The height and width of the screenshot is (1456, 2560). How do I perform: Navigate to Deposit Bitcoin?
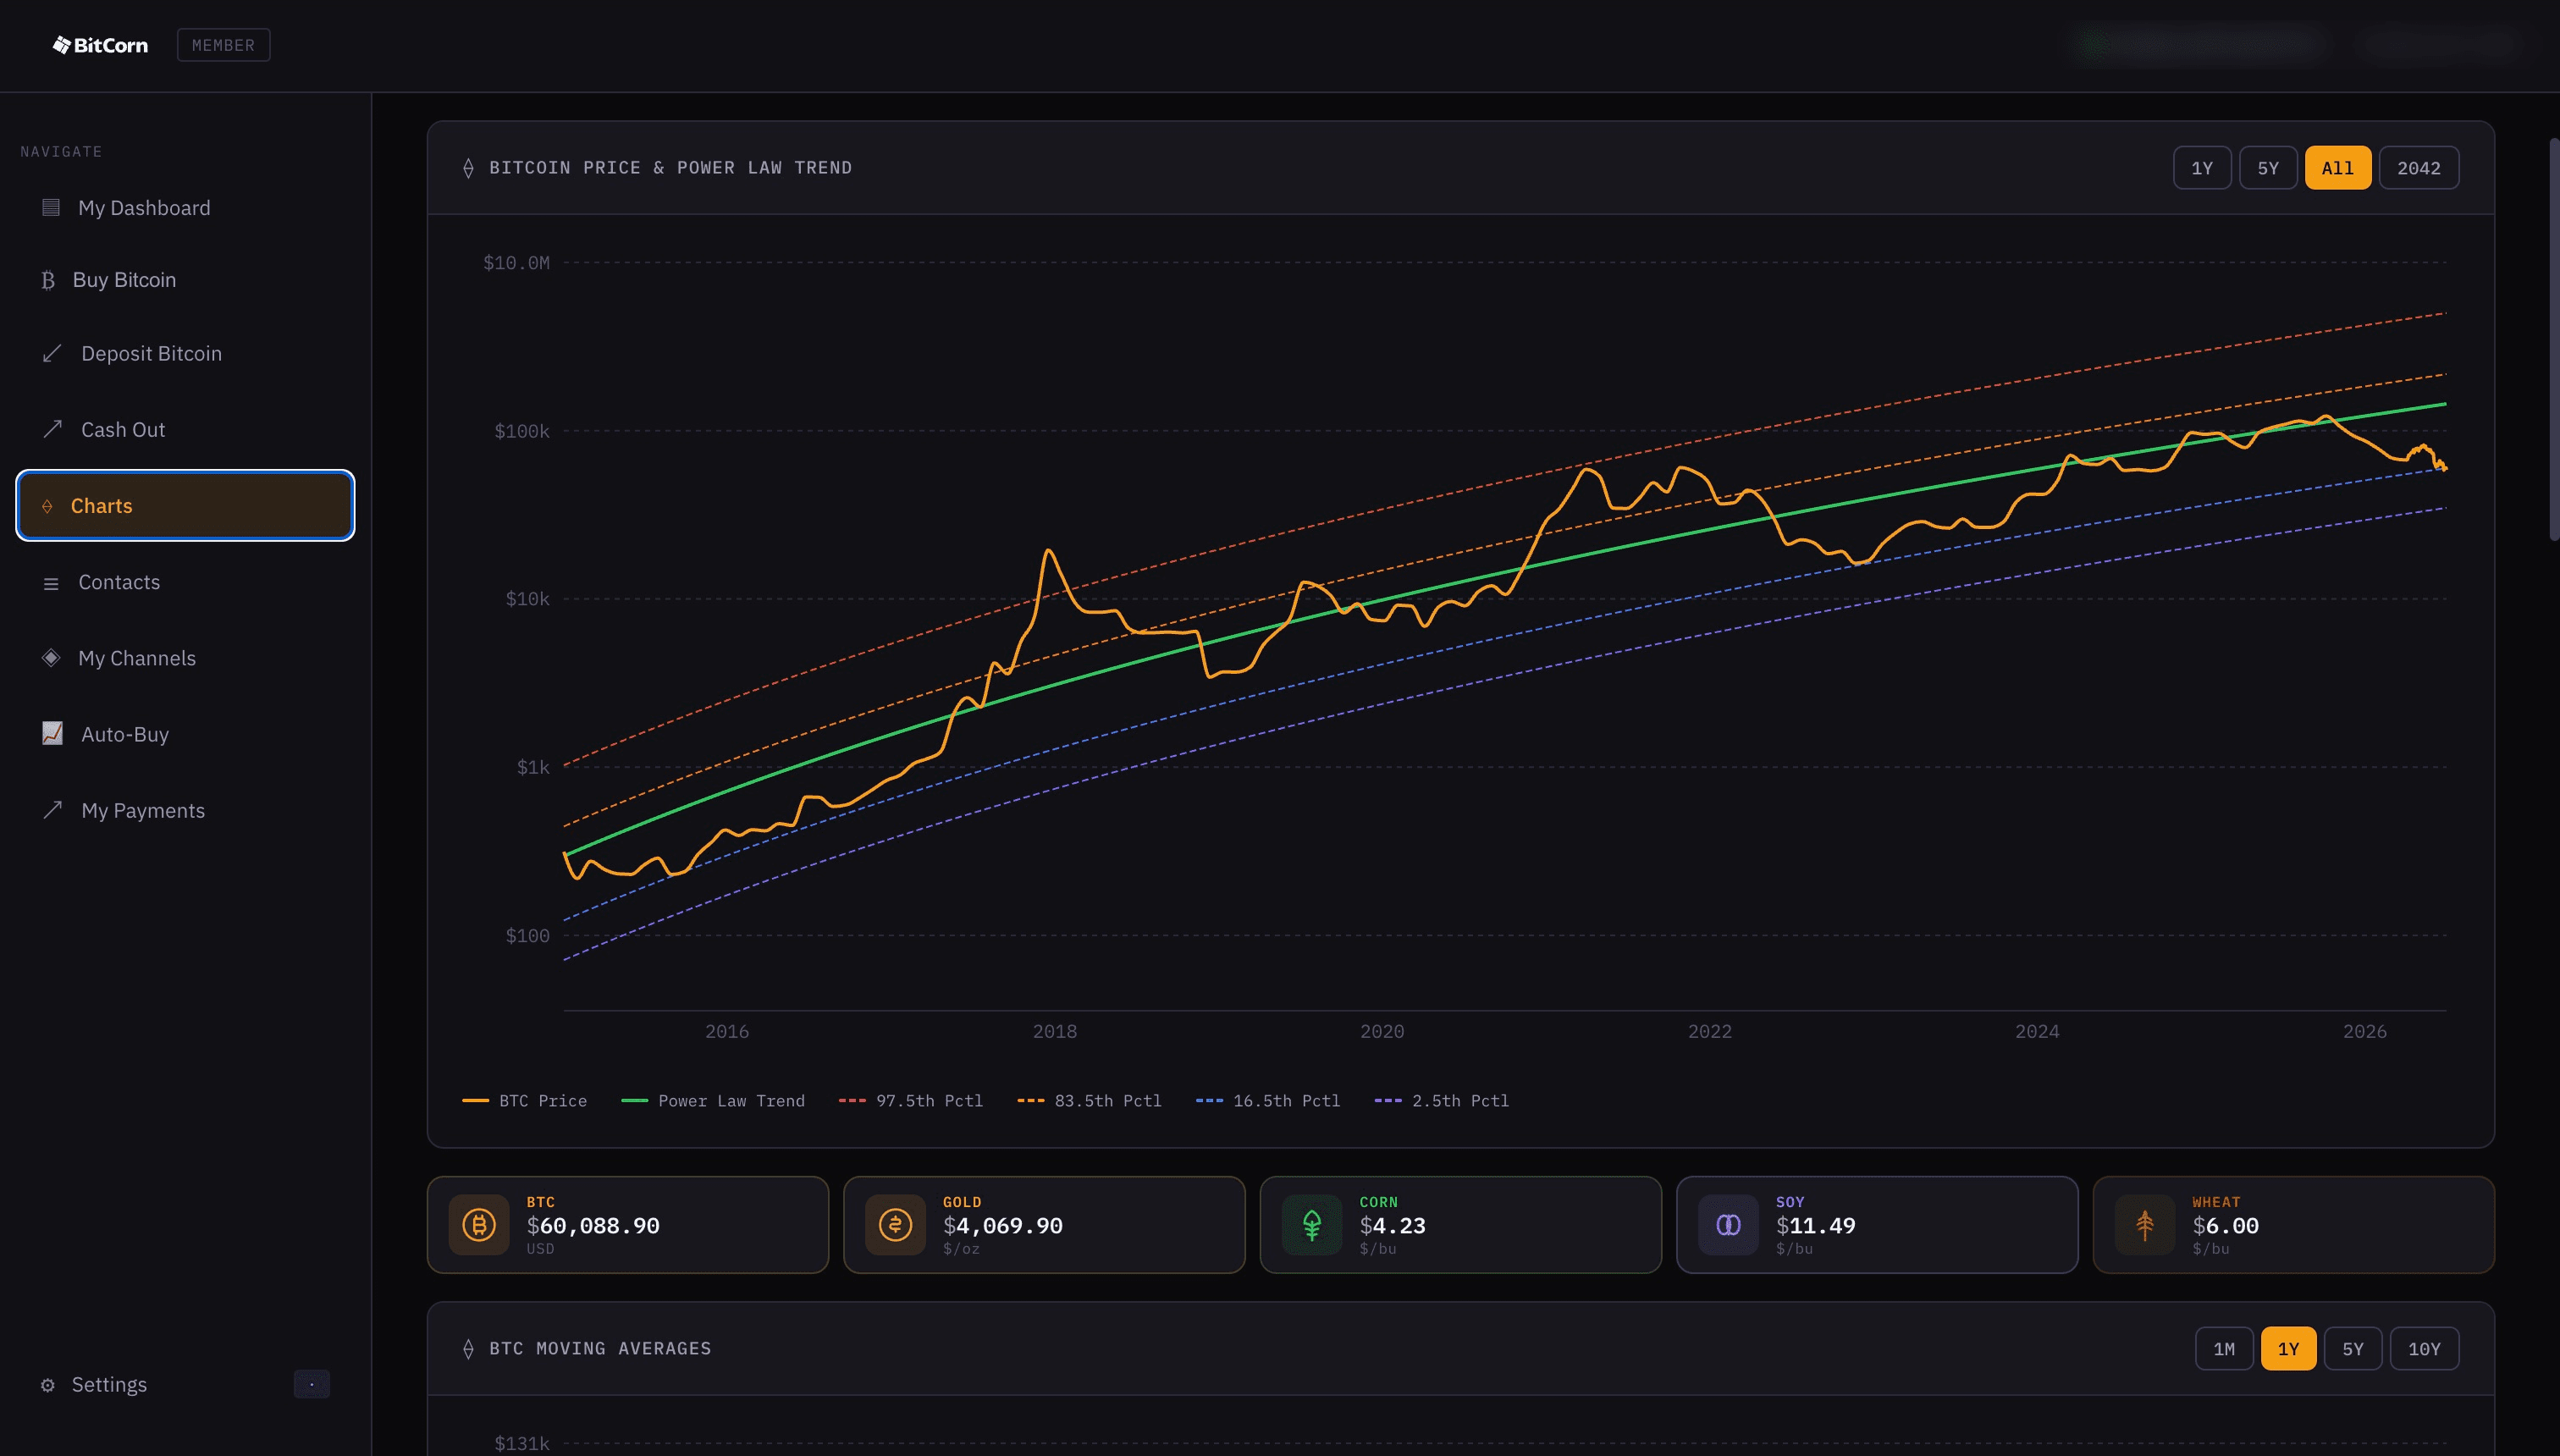[186, 354]
